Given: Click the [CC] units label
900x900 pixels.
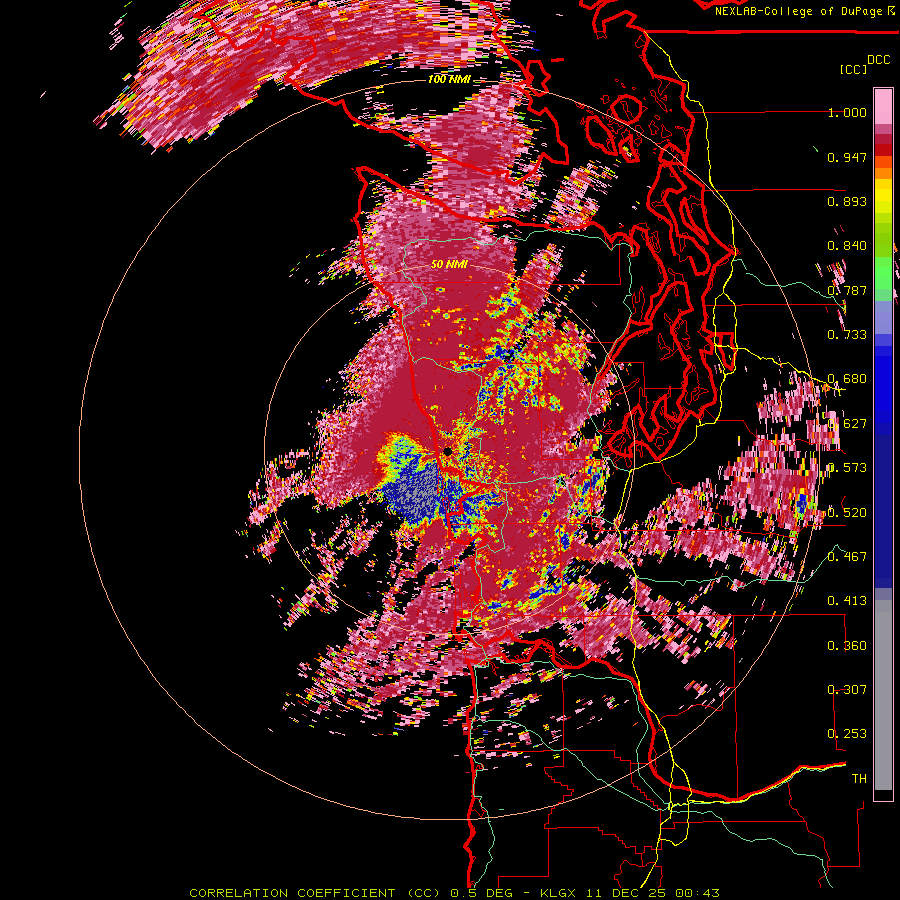Looking at the screenshot, I should (854, 69).
